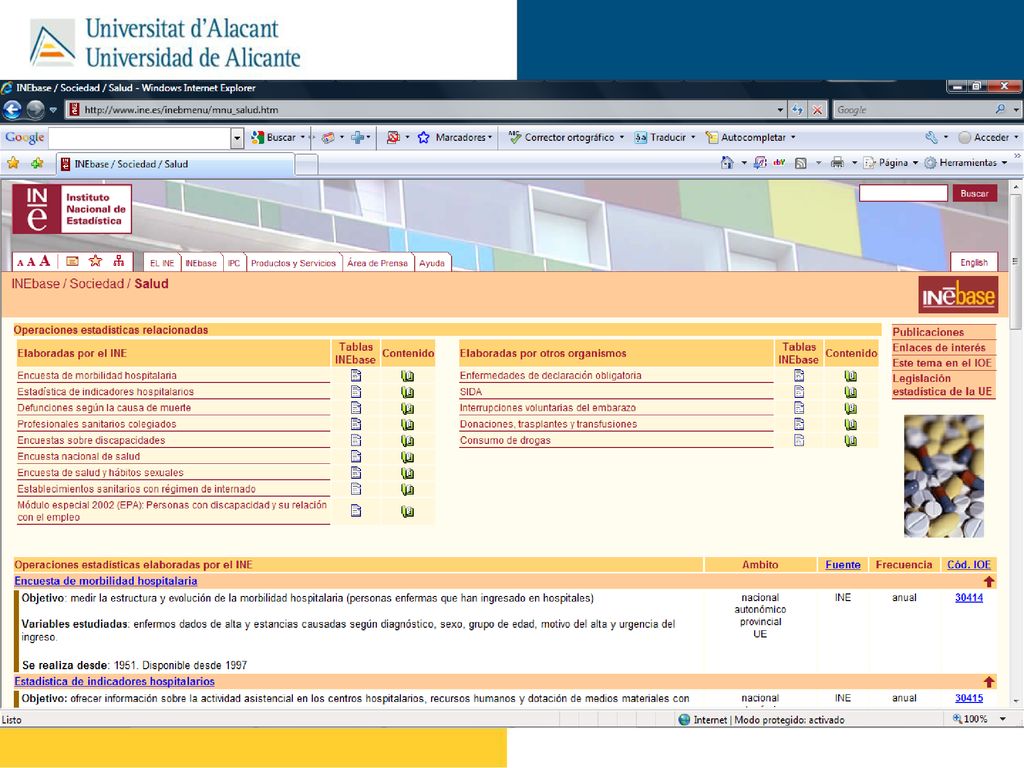Stop loading with the red X icon
This screenshot has width=1024, height=768.
(817, 110)
